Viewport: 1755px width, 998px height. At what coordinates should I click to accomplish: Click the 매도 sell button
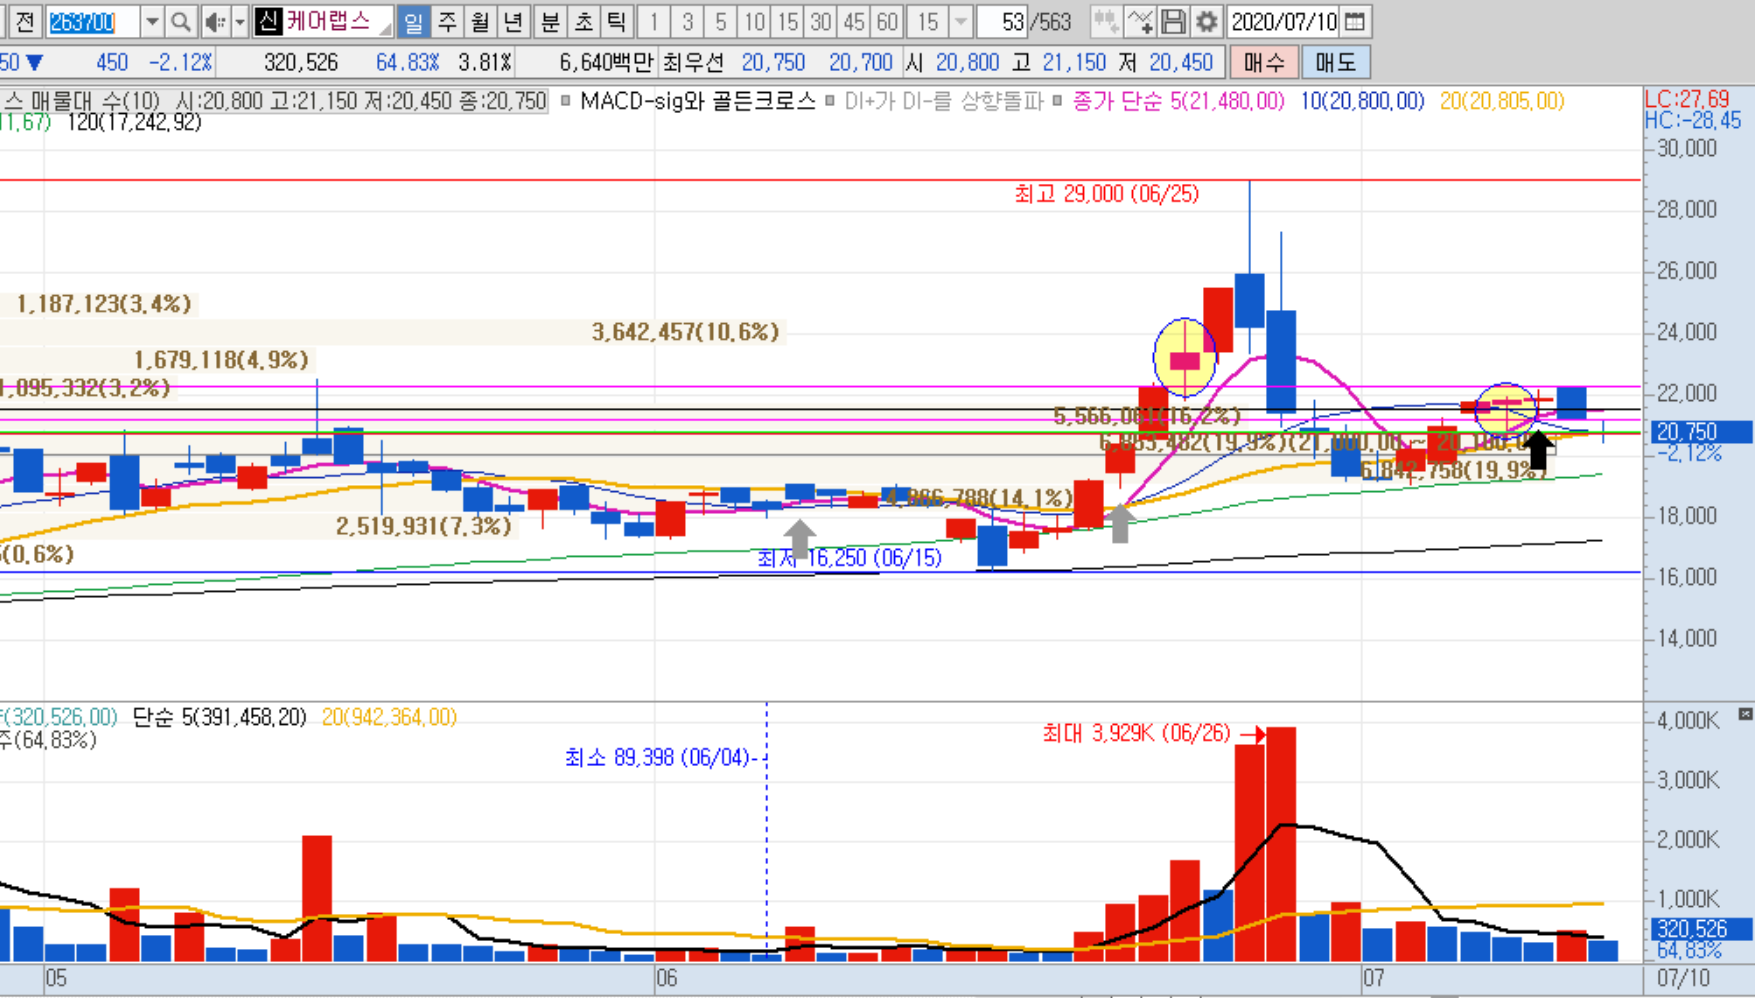(1335, 62)
